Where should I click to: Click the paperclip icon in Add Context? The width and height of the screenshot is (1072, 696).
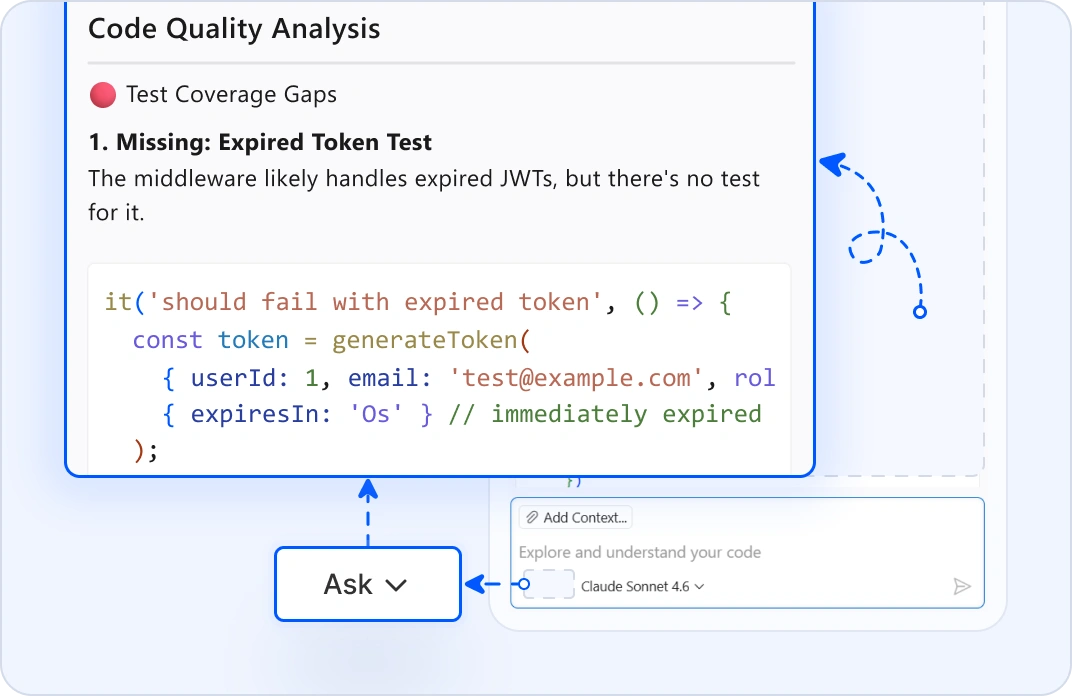click(532, 518)
